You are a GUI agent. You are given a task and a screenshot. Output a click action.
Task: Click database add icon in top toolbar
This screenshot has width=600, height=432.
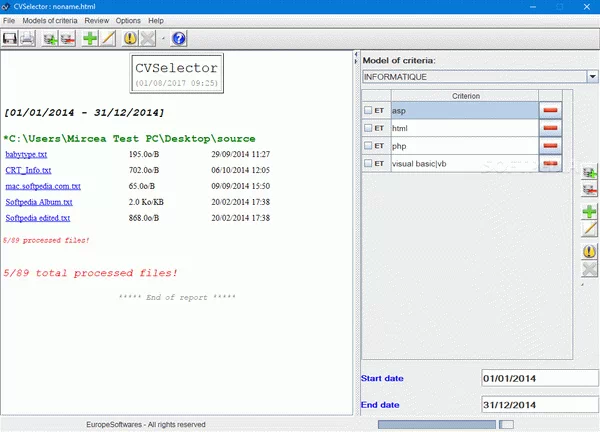(x=50, y=39)
